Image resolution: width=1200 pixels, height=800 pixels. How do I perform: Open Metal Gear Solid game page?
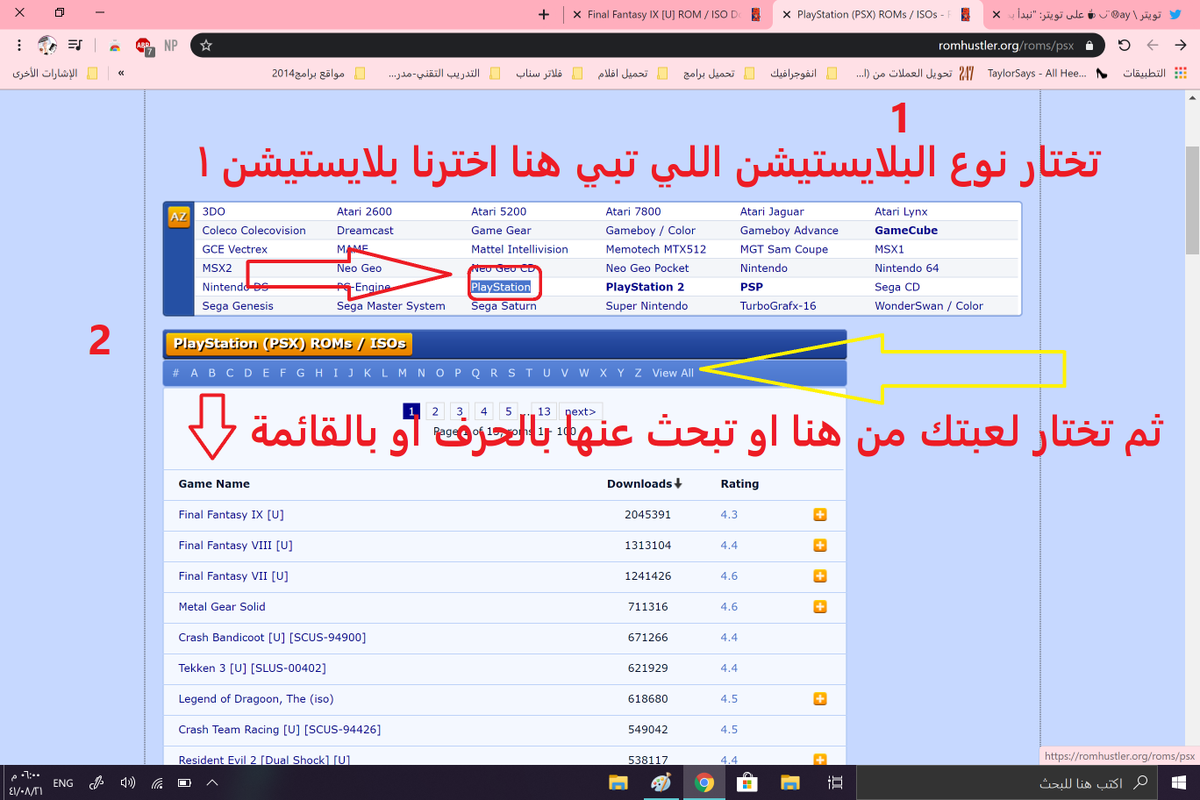click(222, 607)
